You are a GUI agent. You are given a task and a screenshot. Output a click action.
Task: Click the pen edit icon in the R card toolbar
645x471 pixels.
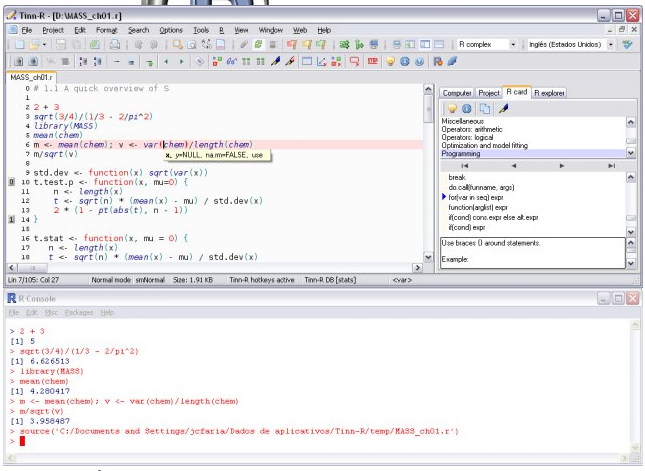point(502,108)
